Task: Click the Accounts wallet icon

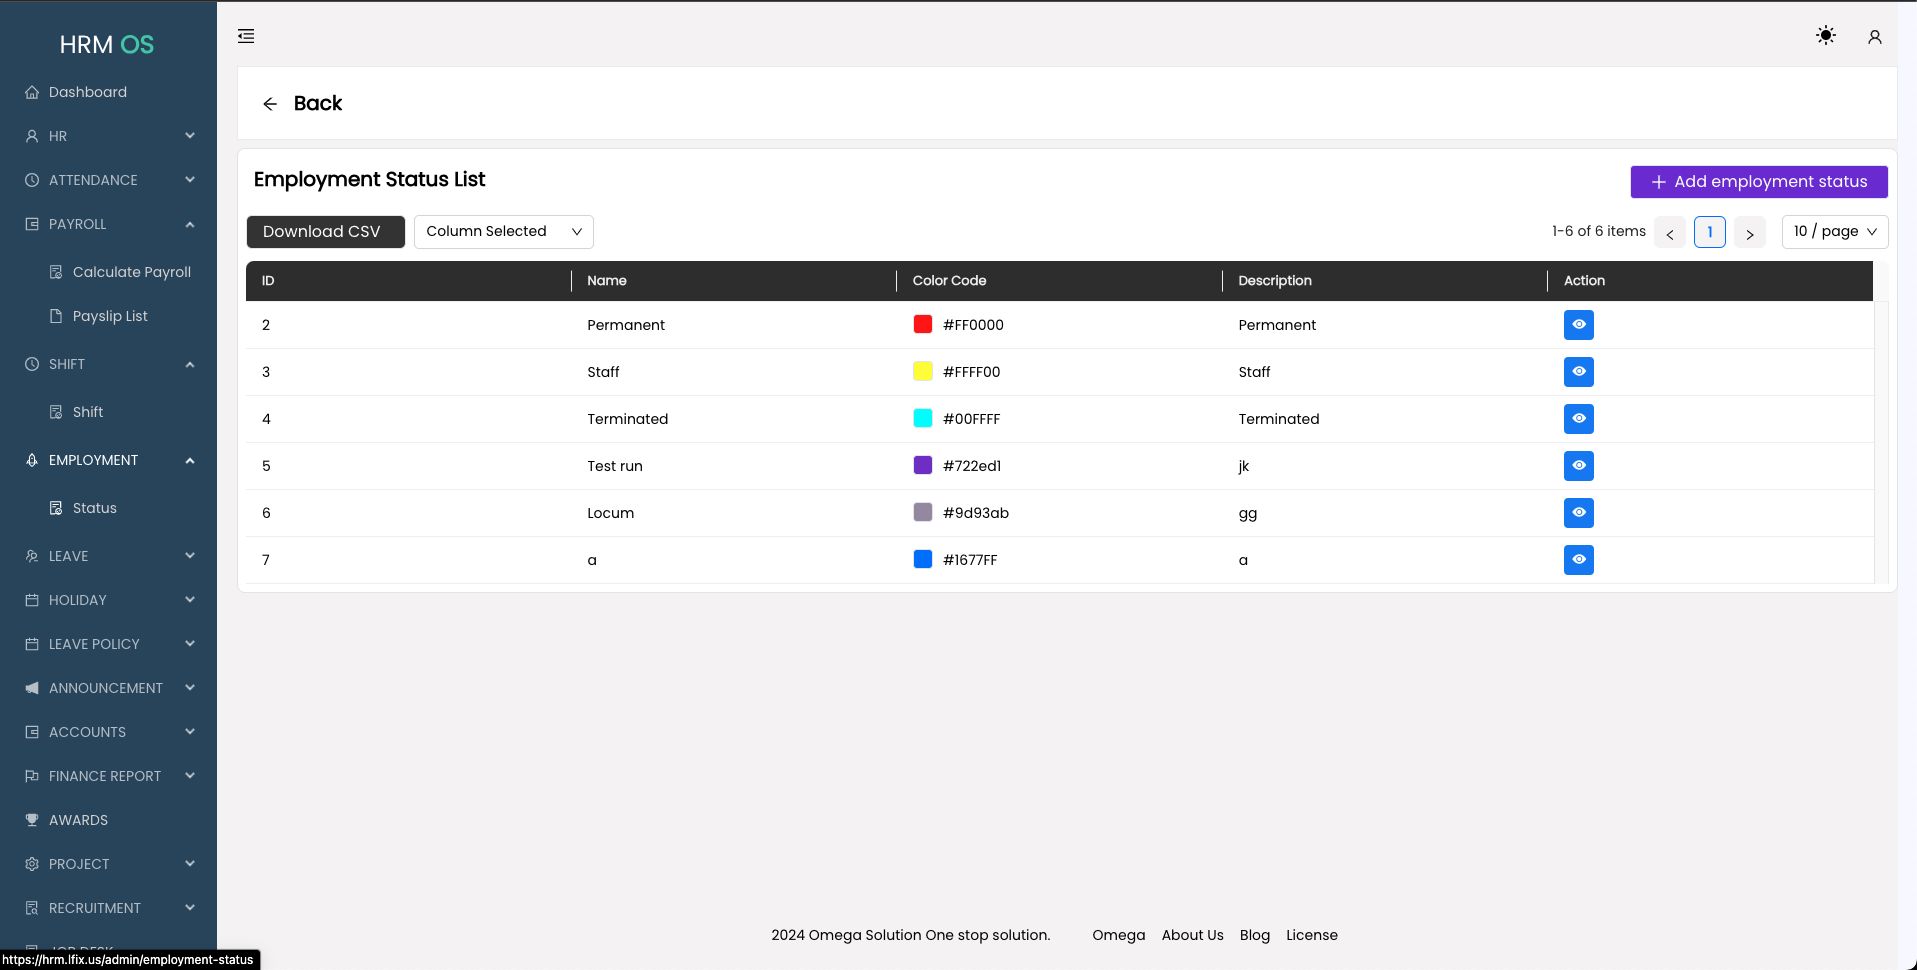Action: (32, 732)
